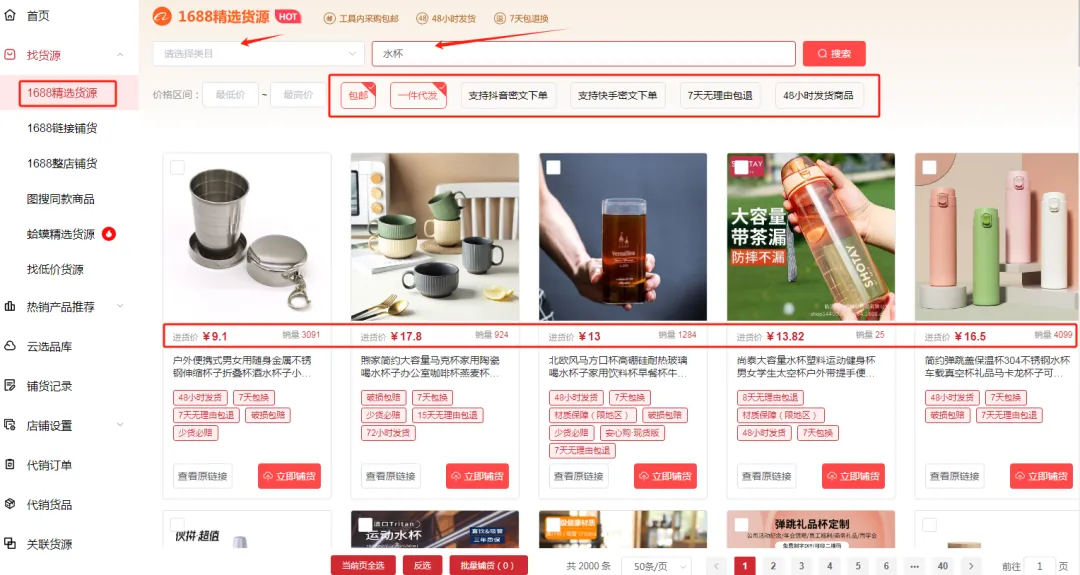Click the 48小时发货 icon at top

(422, 19)
